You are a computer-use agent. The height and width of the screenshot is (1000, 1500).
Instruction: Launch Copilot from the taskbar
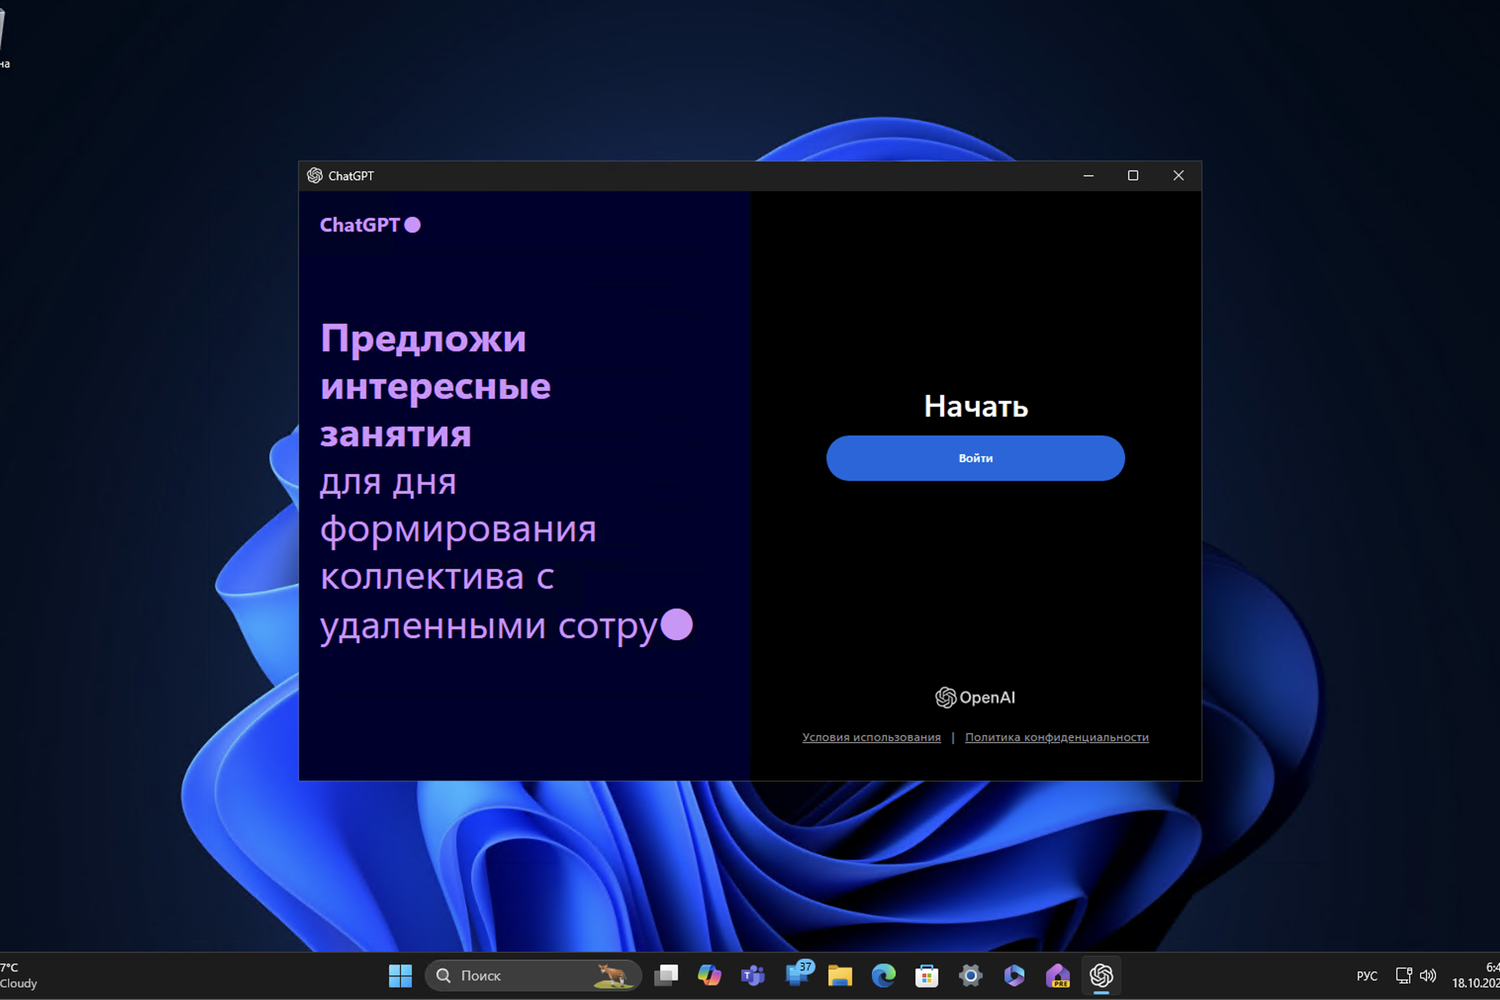coord(710,975)
